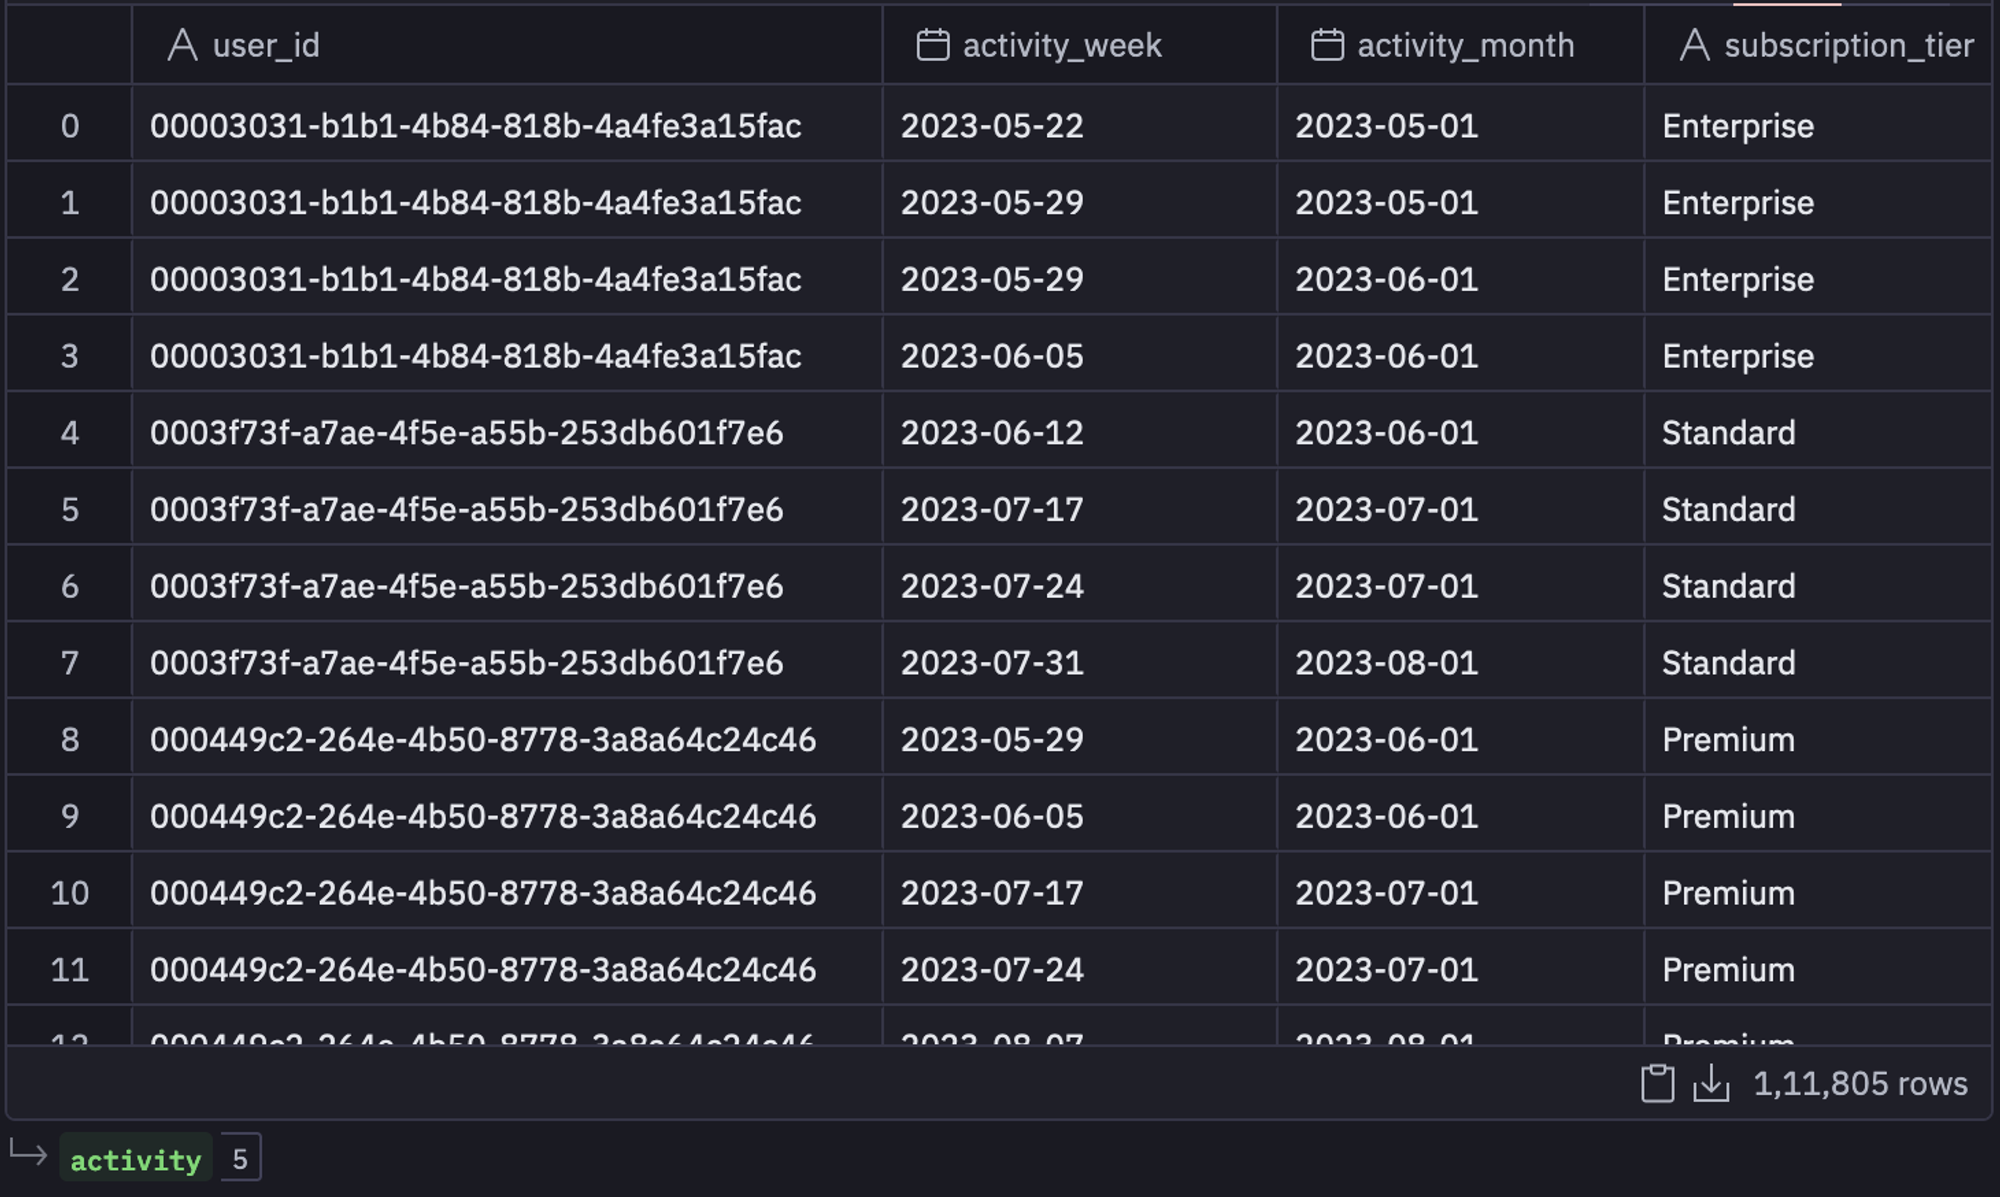Viewport: 2000px width, 1197px height.
Task: Sort by the activity_week column header
Action: point(1080,45)
